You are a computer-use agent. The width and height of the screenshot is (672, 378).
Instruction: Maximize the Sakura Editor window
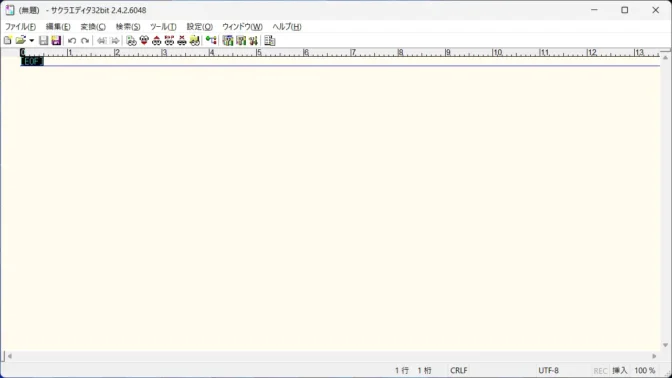click(624, 10)
